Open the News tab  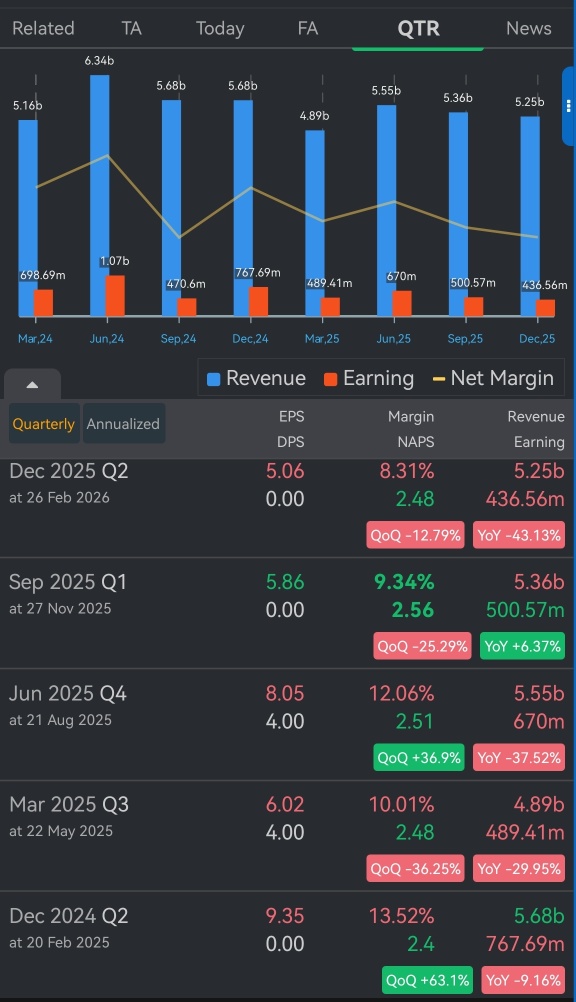pyautogui.click(x=529, y=28)
